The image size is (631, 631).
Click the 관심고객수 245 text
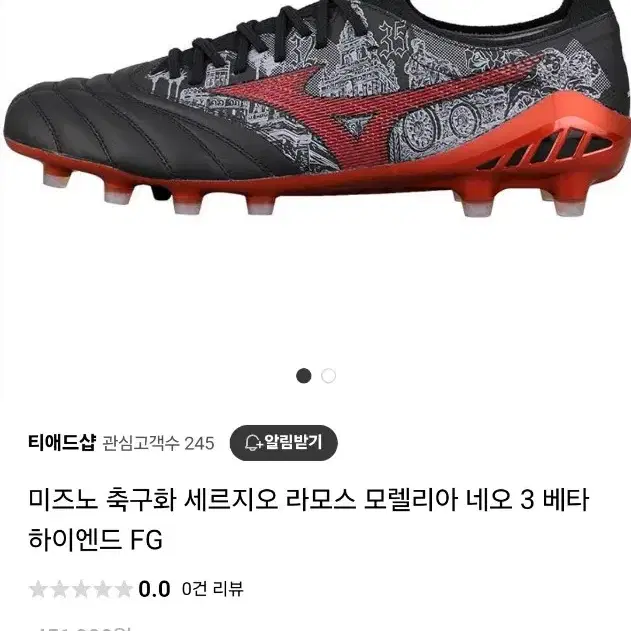coord(158,443)
